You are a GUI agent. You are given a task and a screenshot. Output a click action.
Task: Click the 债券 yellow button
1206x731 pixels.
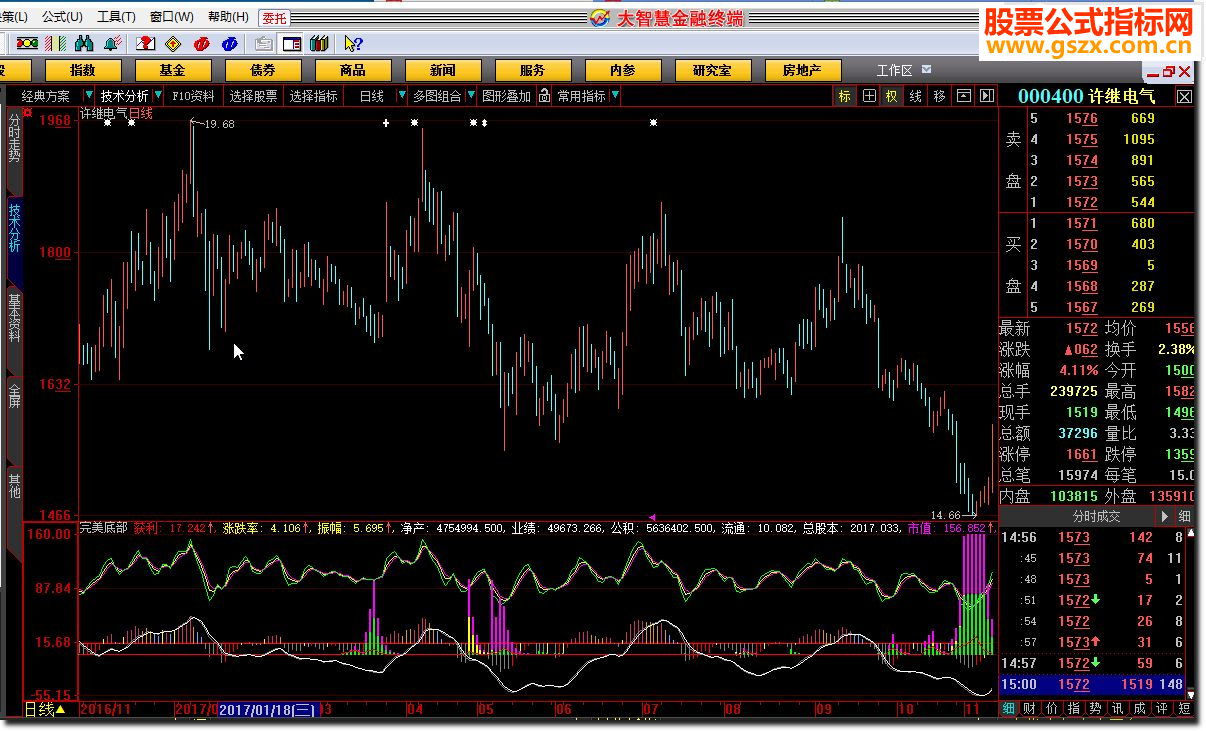[263, 70]
